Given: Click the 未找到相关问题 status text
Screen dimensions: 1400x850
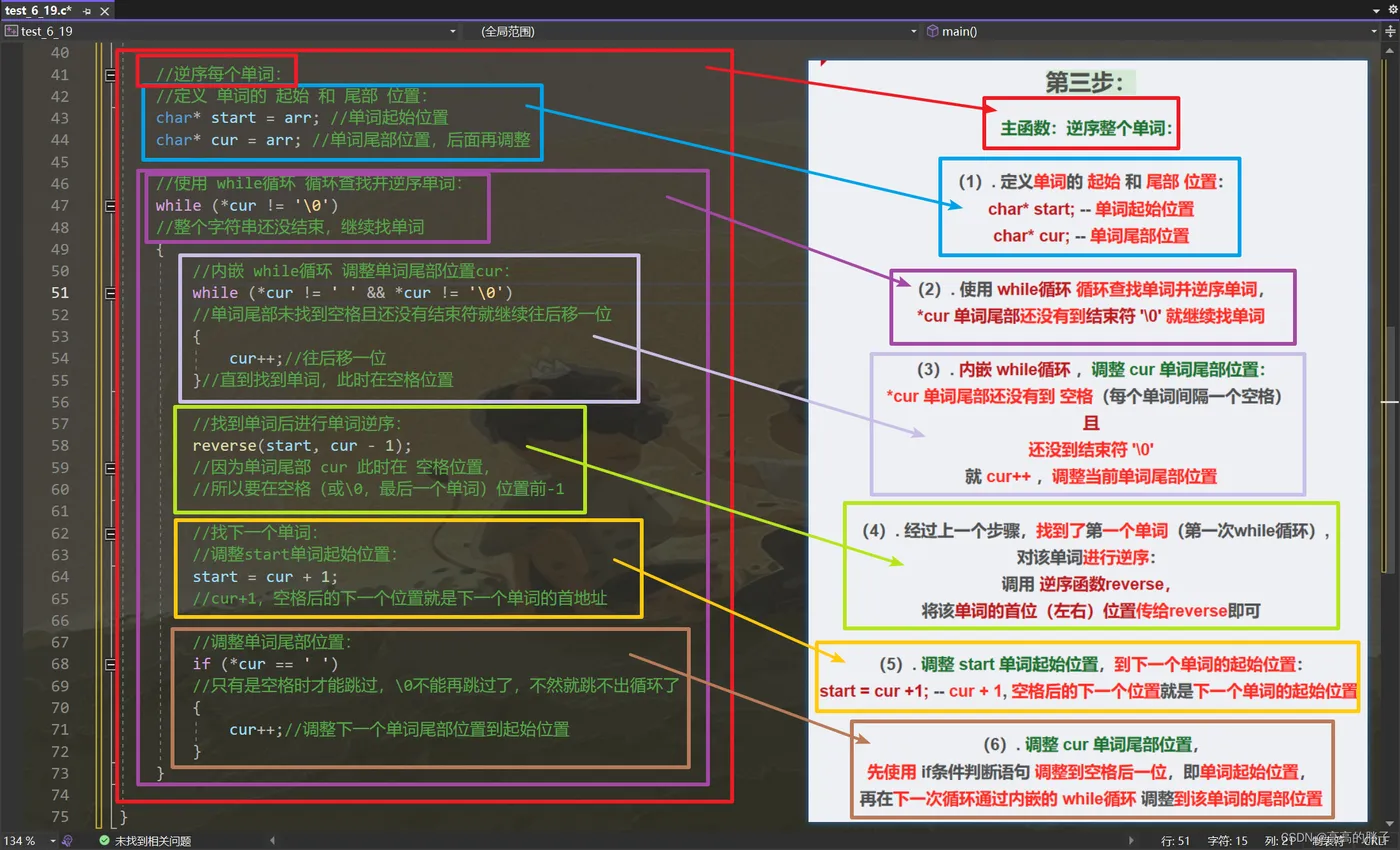Looking at the screenshot, I should coord(152,841).
